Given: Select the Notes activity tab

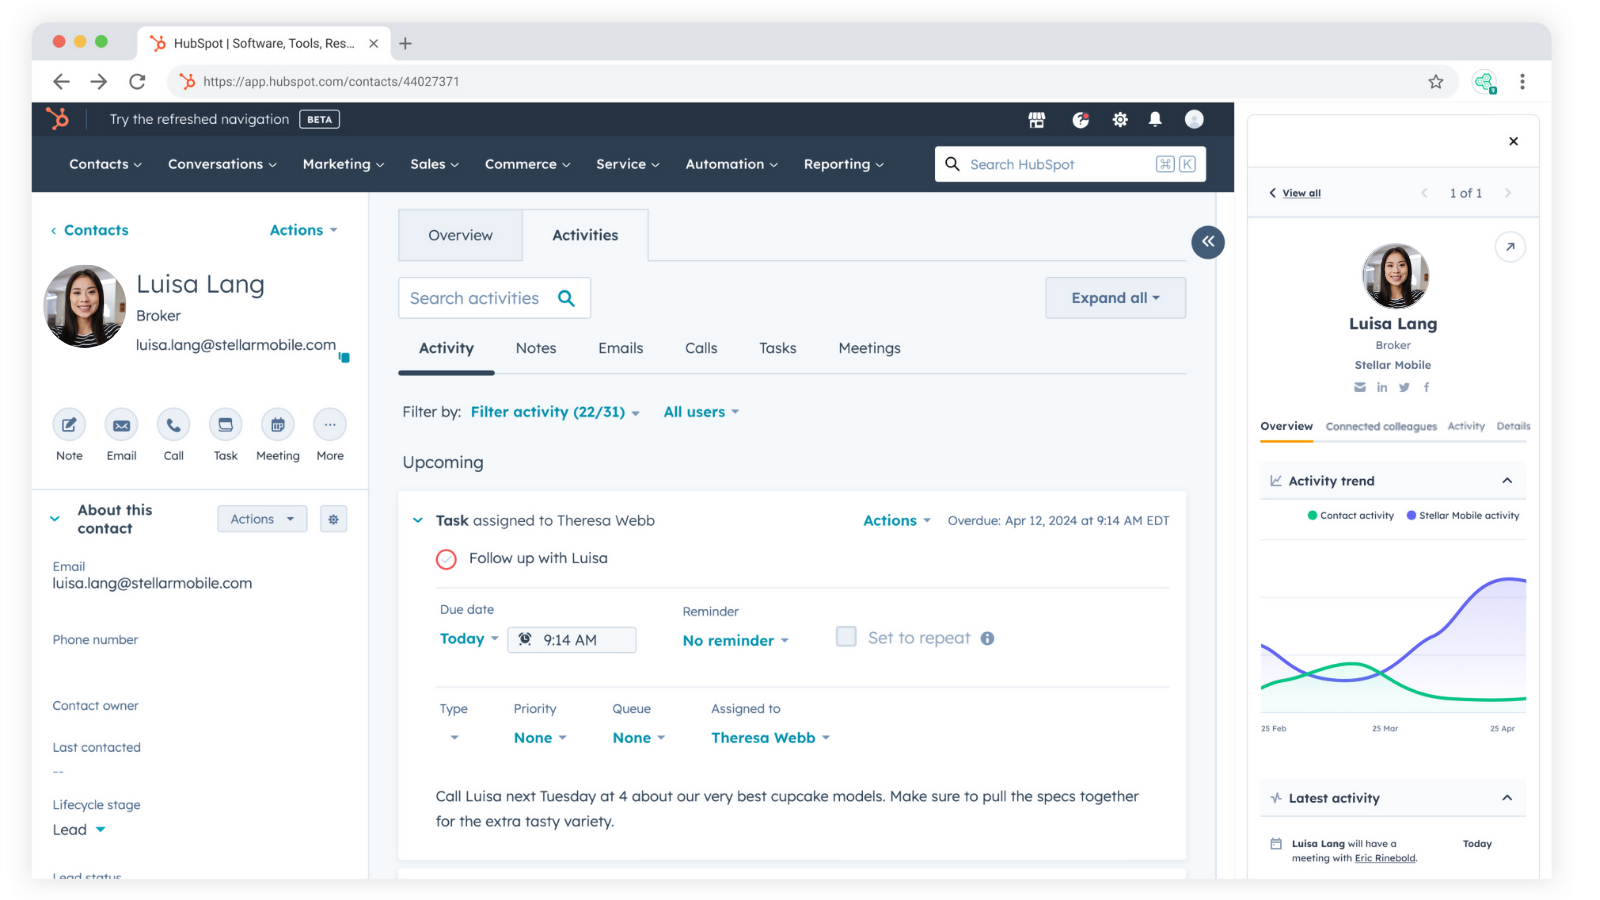Looking at the screenshot, I should [536, 348].
